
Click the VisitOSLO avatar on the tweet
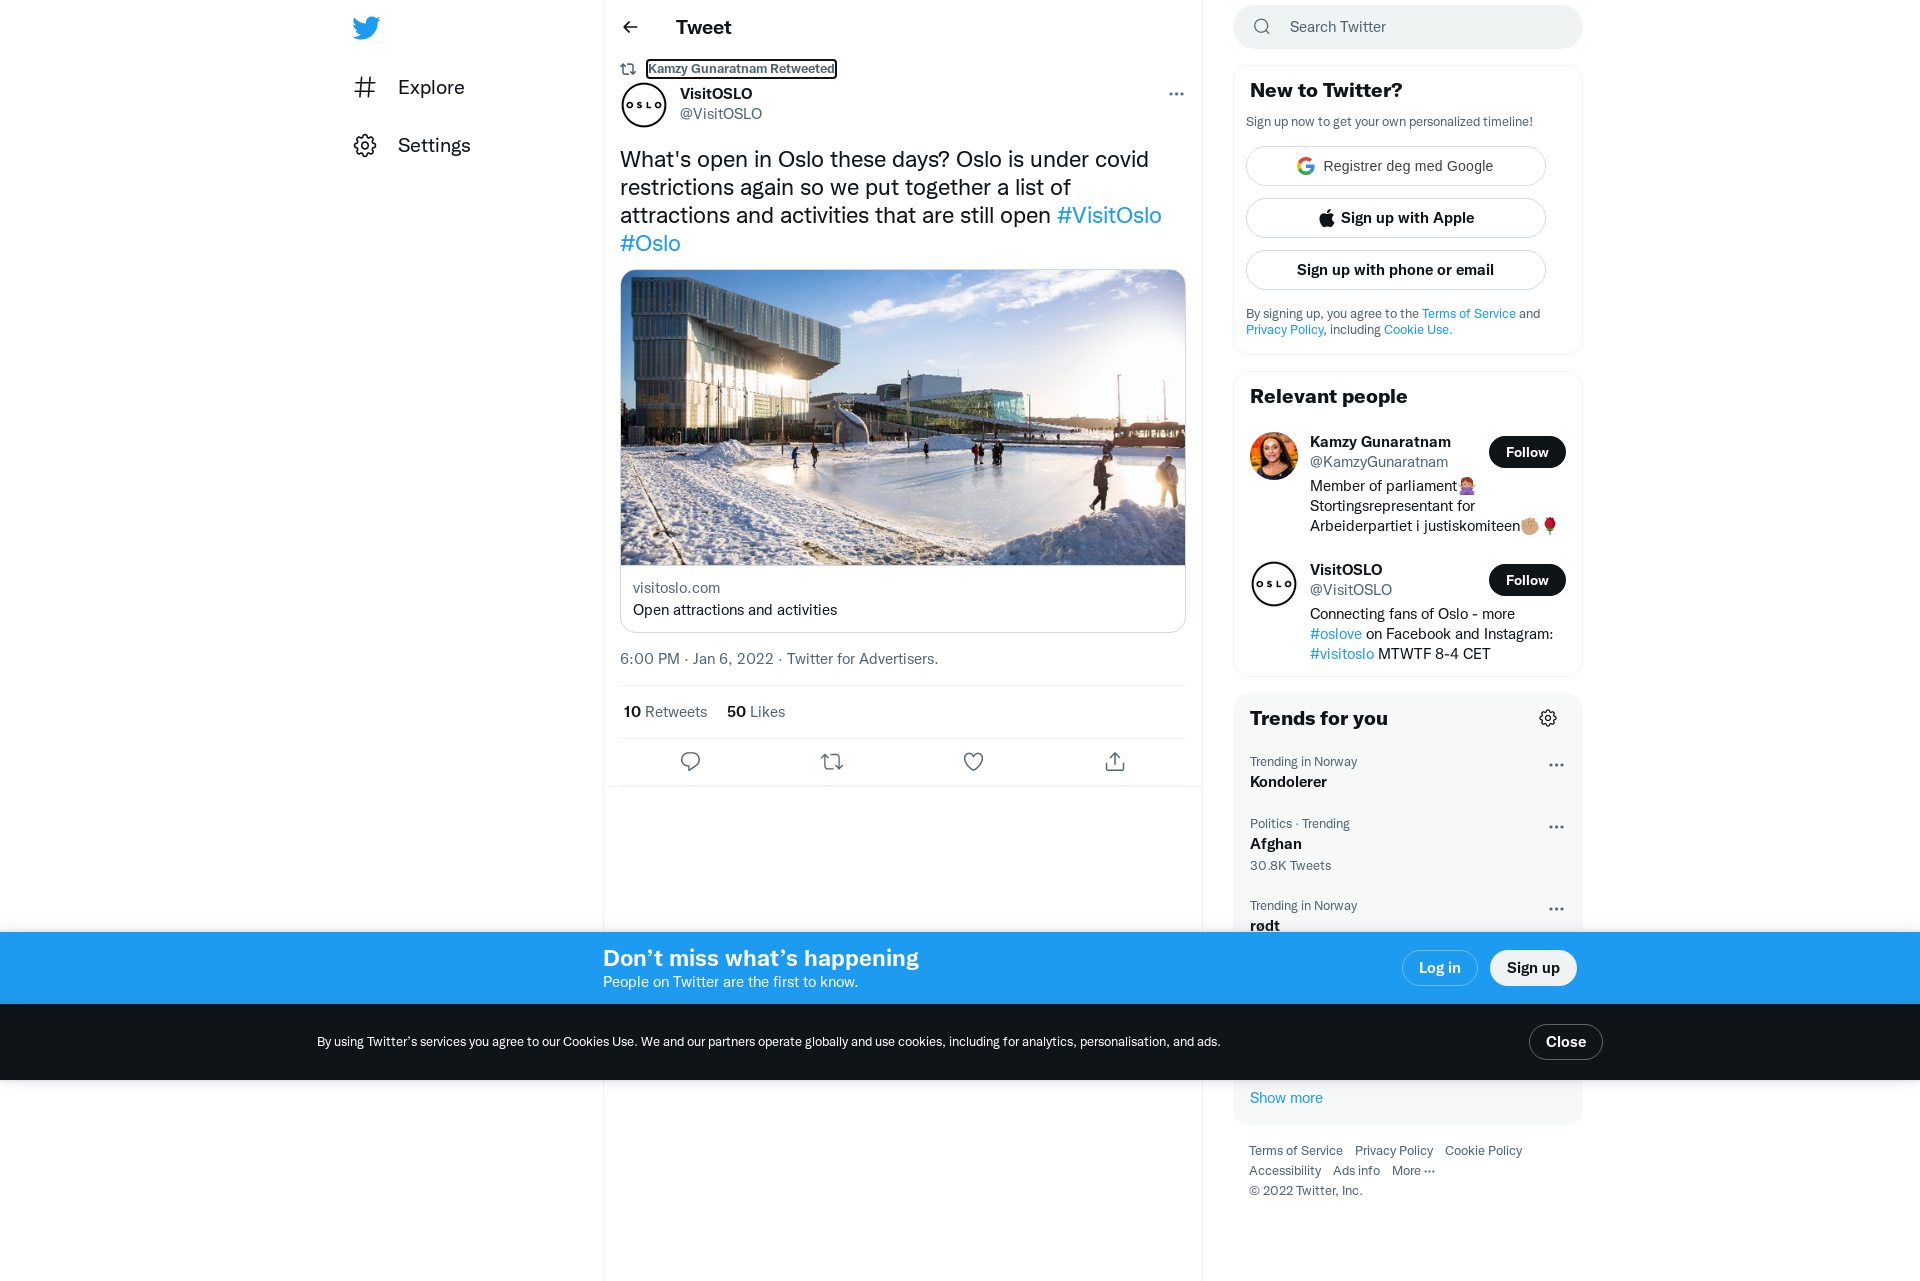[x=644, y=105]
